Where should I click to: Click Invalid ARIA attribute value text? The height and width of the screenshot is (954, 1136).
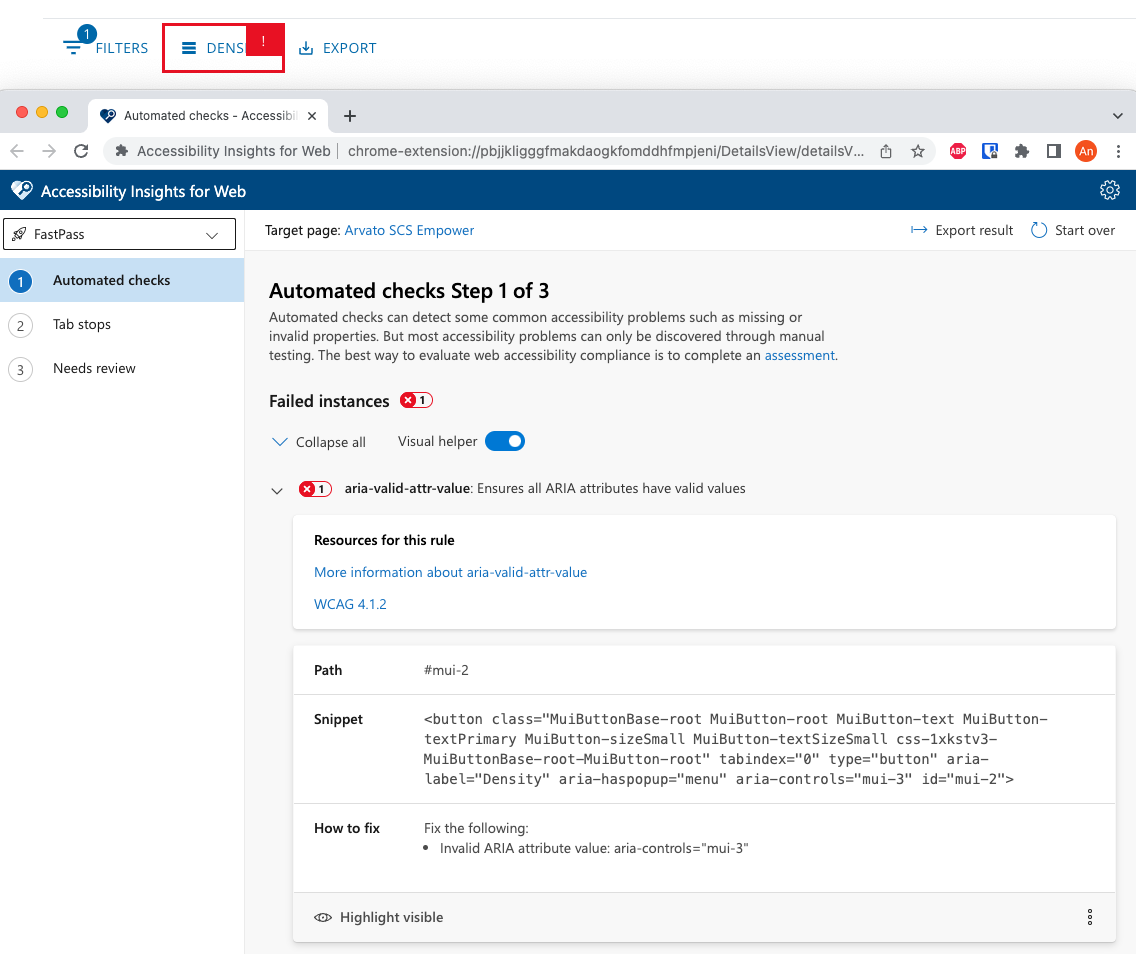pyautogui.click(x=594, y=848)
